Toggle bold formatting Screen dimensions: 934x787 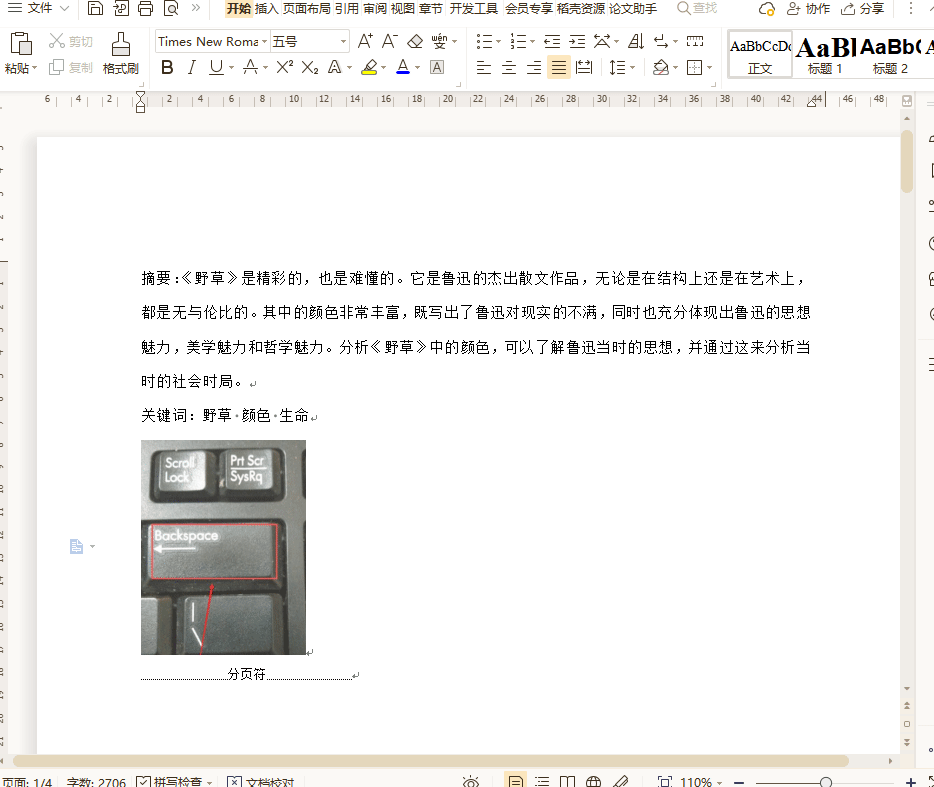pyautogui.click(x=167, y=67)
